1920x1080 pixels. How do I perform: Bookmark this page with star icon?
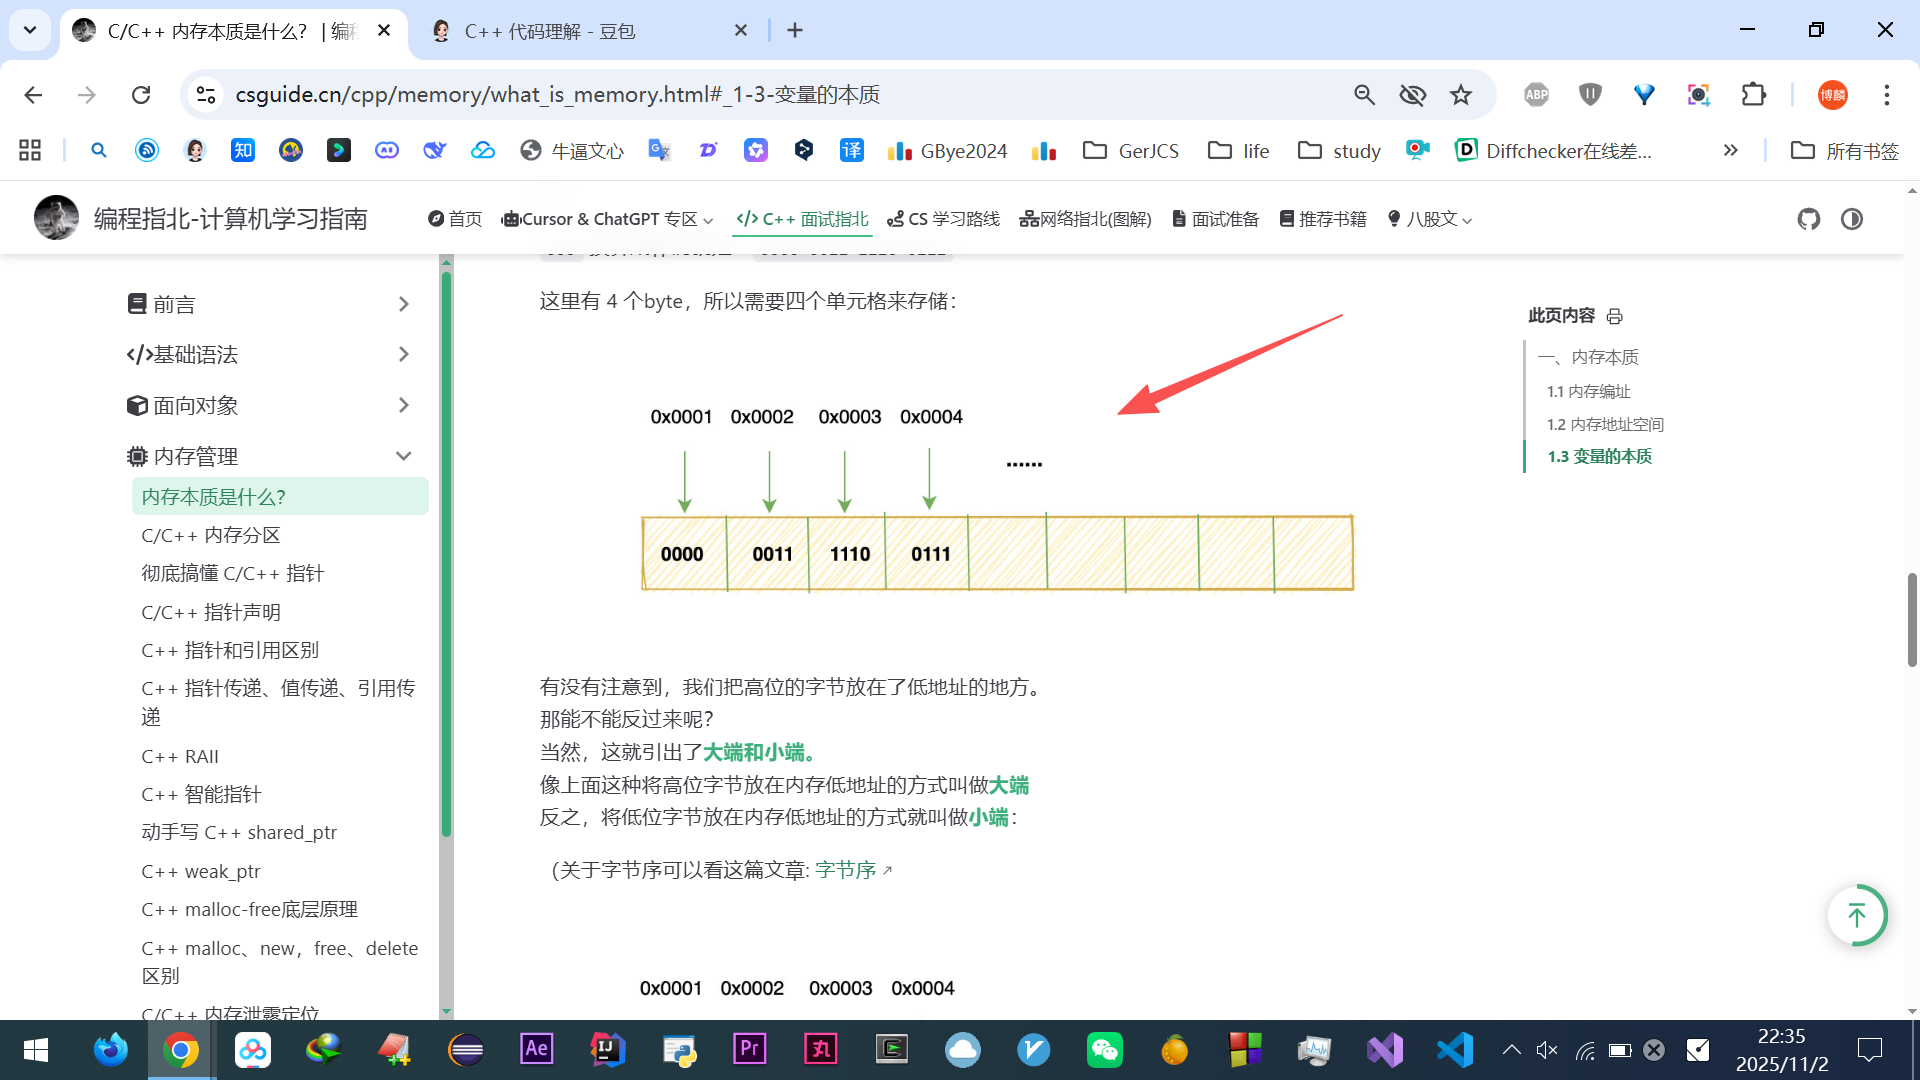1461,95
